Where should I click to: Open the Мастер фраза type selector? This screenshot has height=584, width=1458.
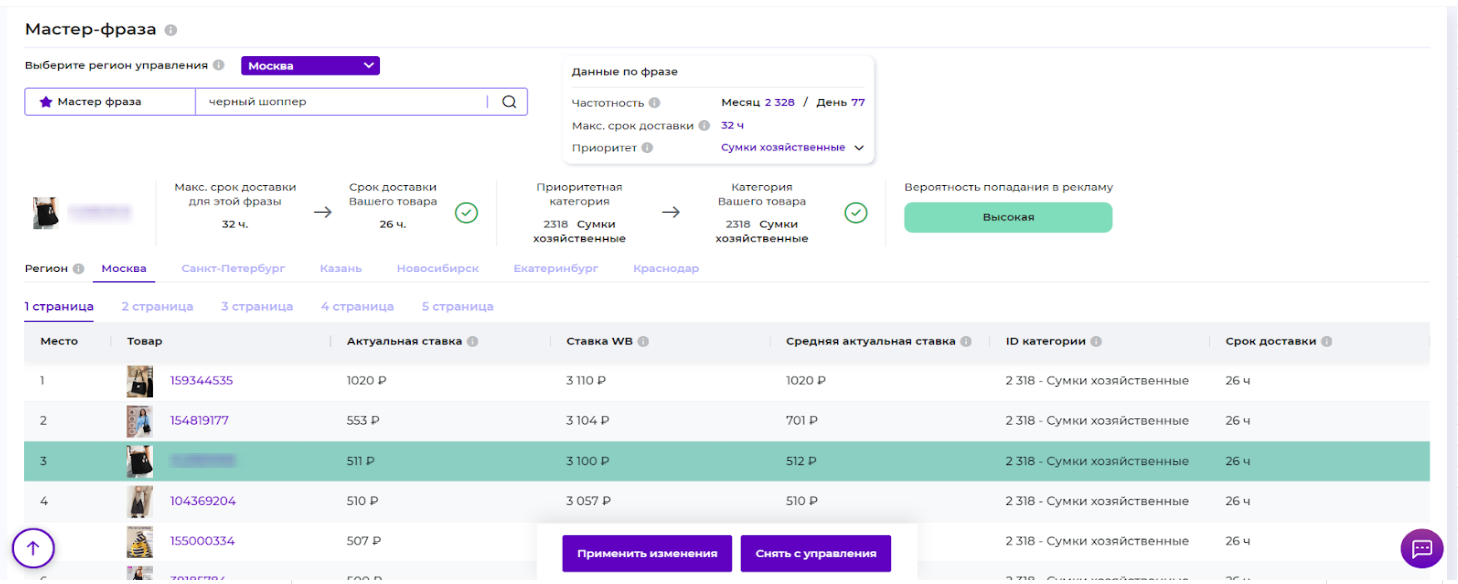pos(109,102)
